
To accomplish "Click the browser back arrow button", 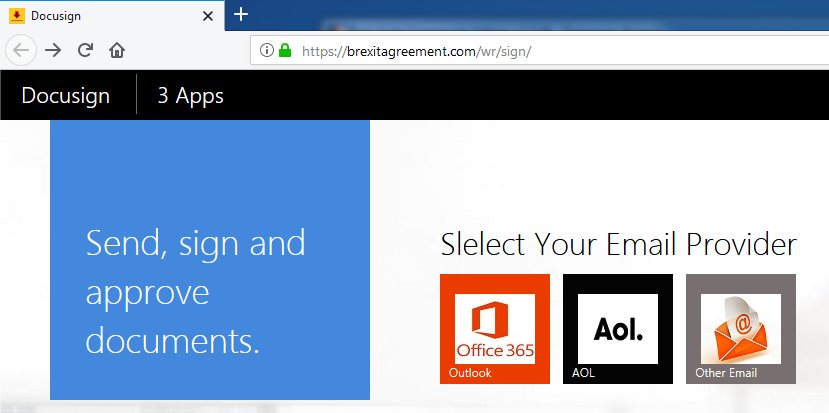I will [x=21, y=51].
